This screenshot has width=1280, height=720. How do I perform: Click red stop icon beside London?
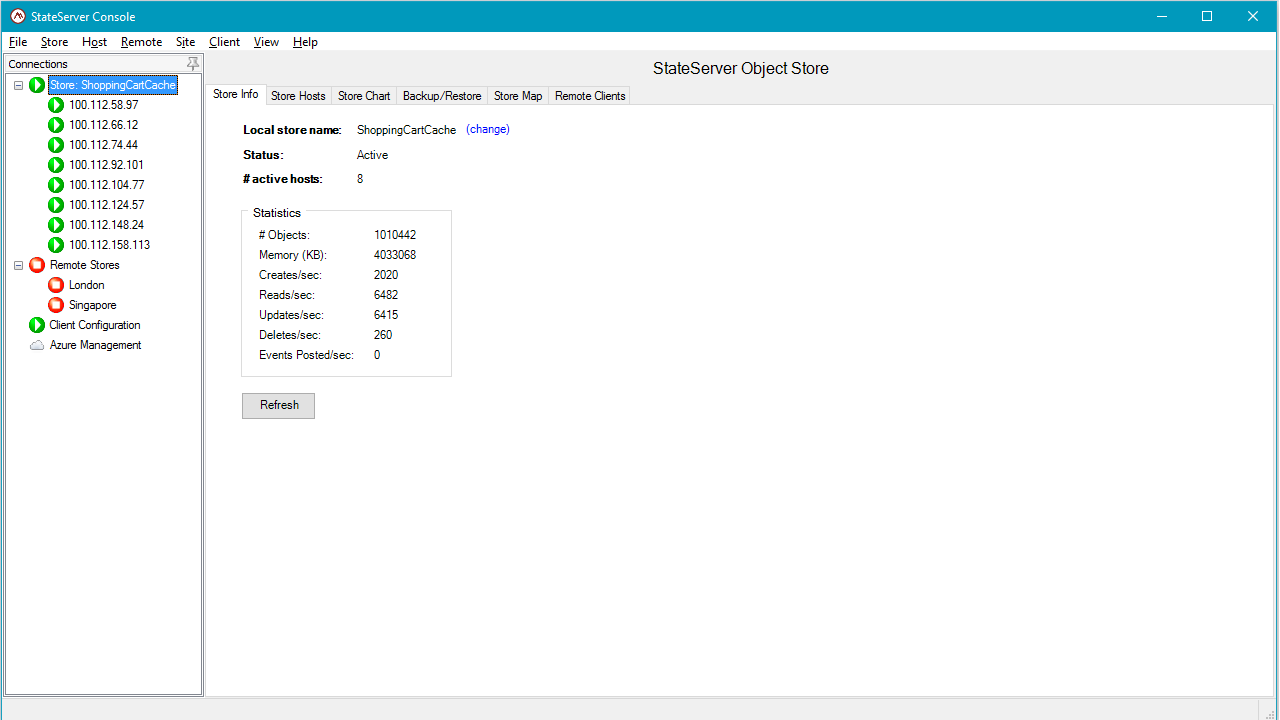[x=56, y=285]
